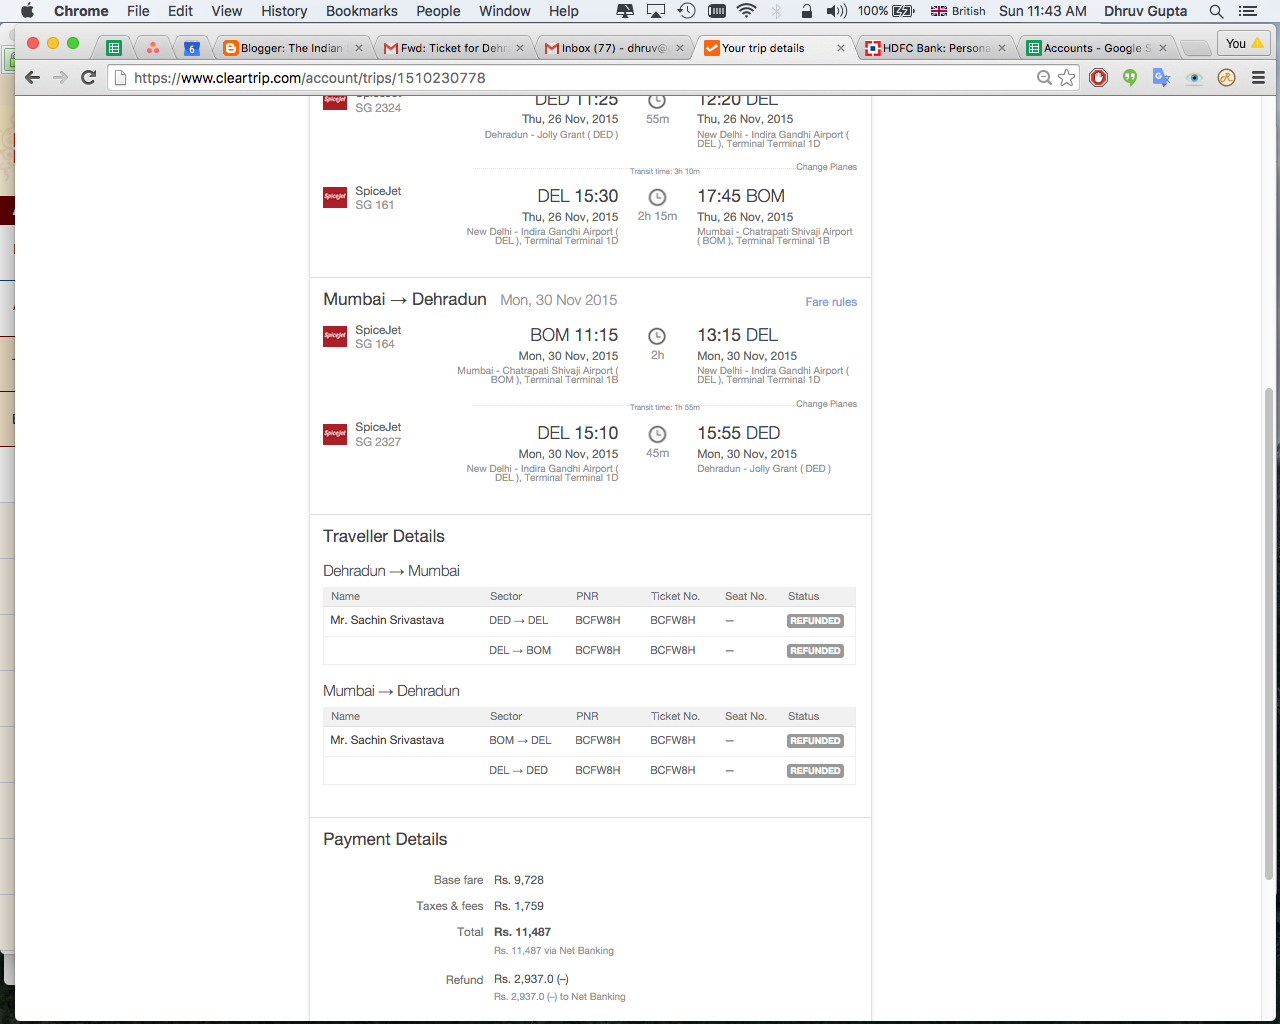Image resolution: width=1280 pixels, height=1024 pixels.
Task: Click Mr. Sachin Srivastava in Dehradun → Mumbai table
Action: tap(387, 620)
